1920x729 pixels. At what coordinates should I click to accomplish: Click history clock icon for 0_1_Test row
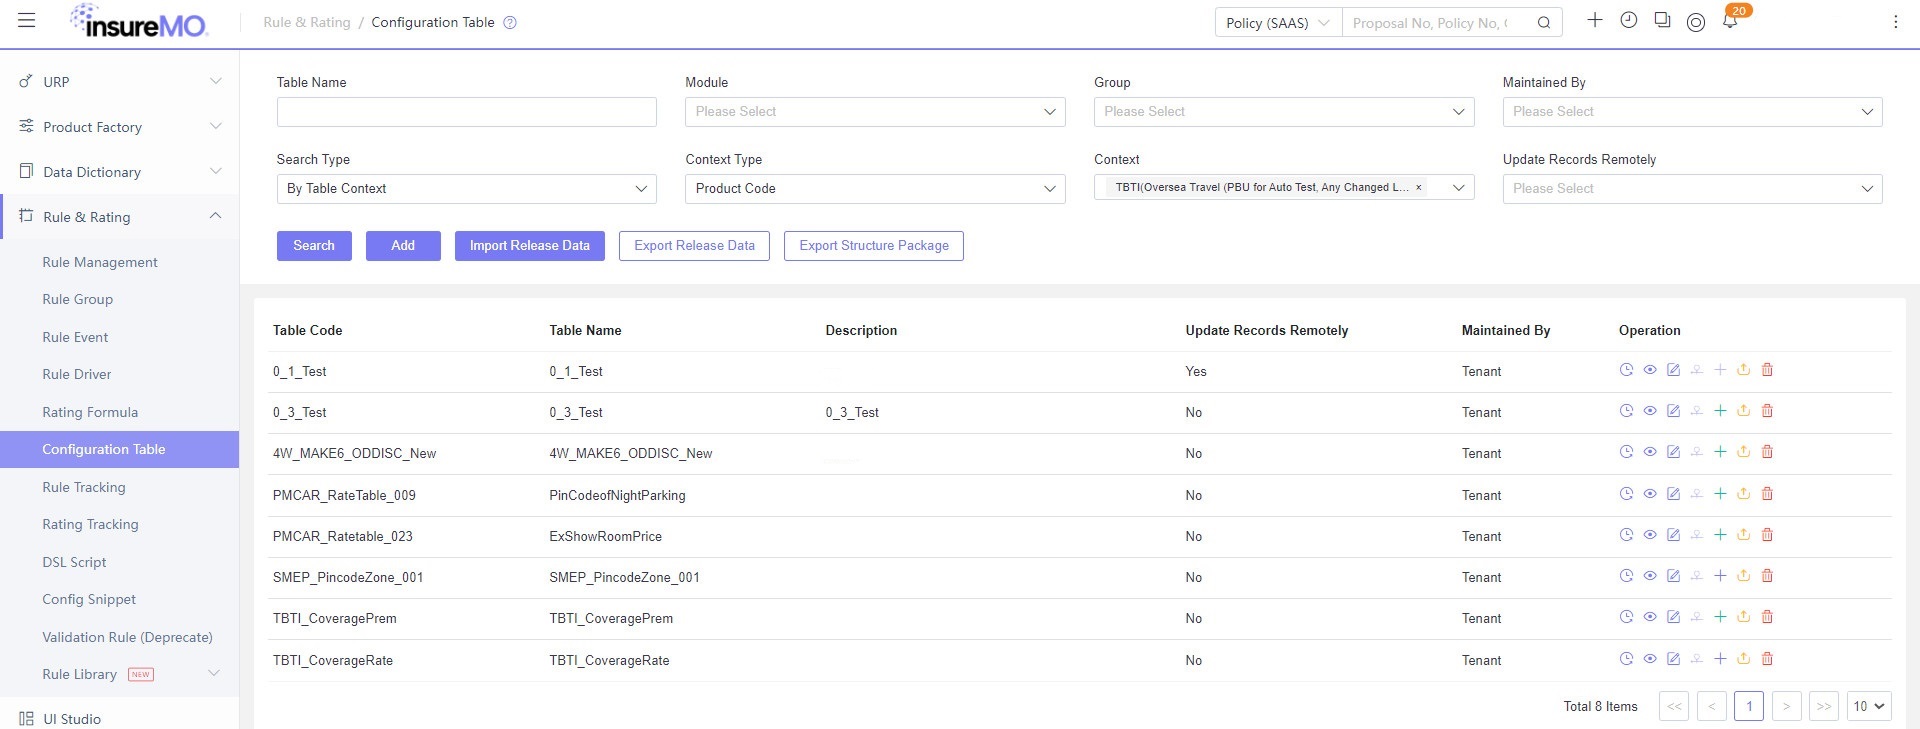coord(1626,370)
